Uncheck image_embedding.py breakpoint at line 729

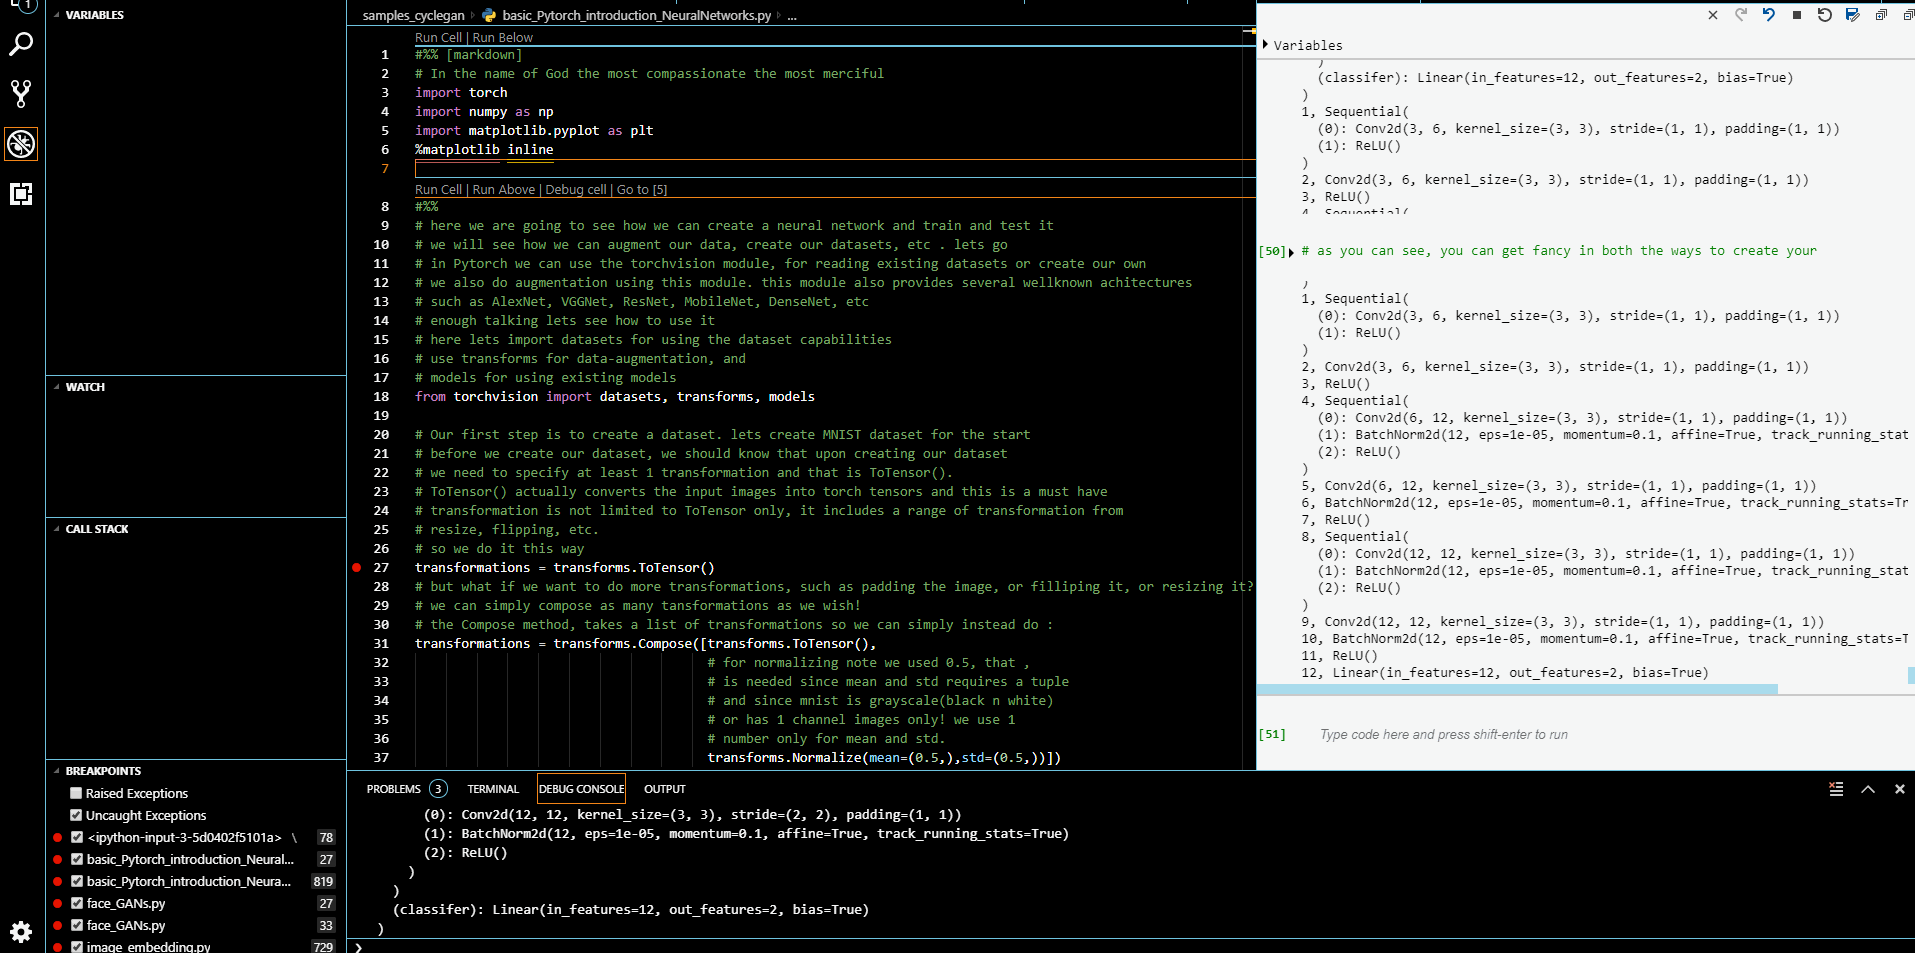pos(77,946)
